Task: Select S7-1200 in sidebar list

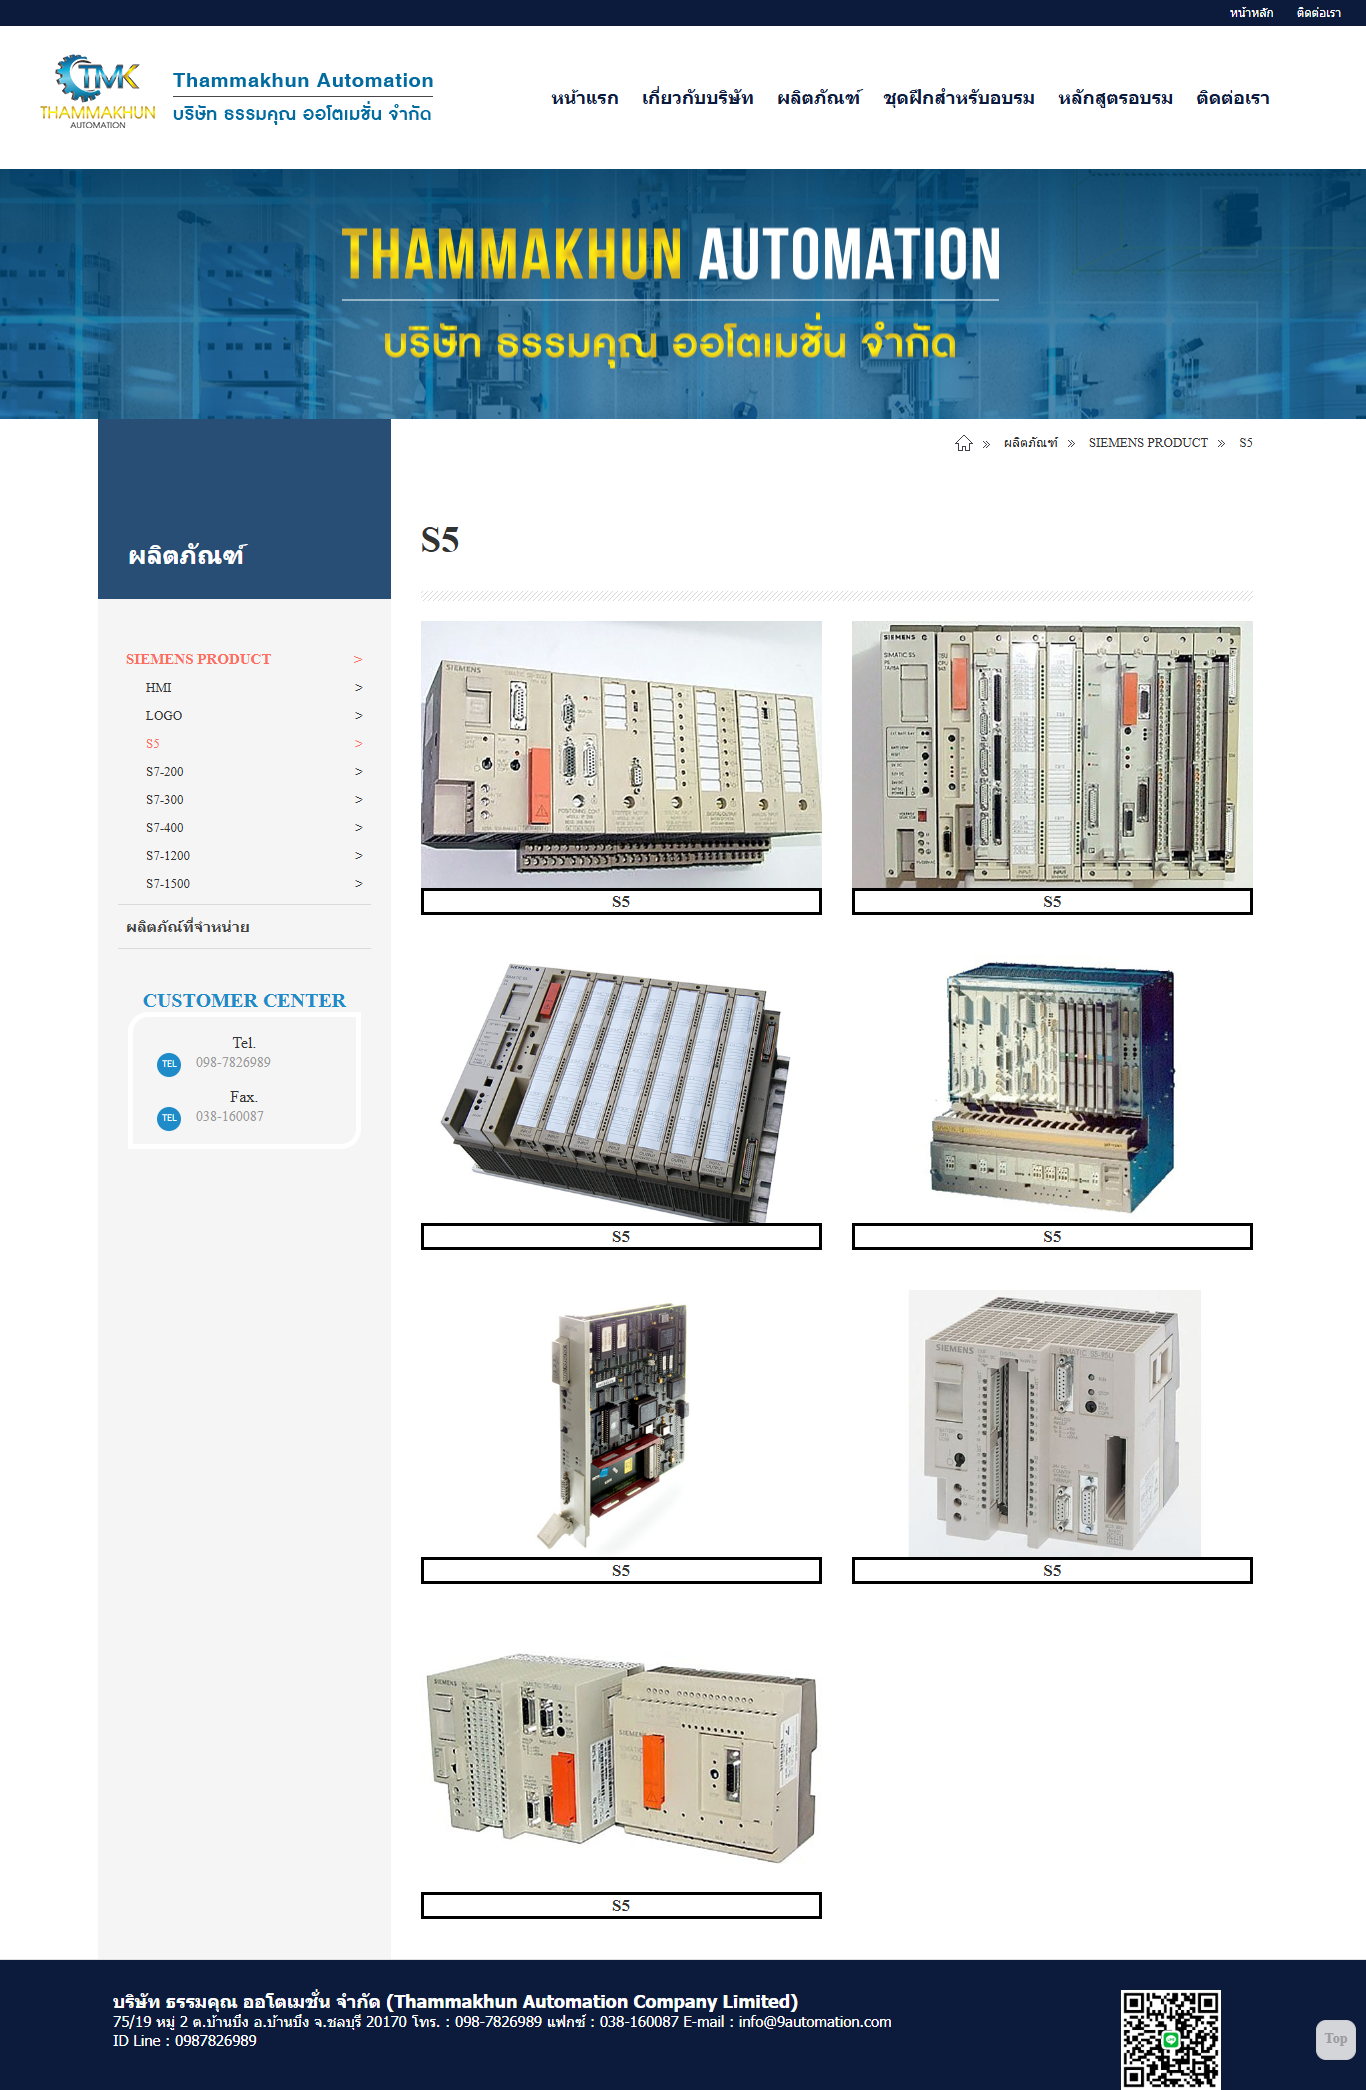Action: pyautogui.click(x=168, y=856)
